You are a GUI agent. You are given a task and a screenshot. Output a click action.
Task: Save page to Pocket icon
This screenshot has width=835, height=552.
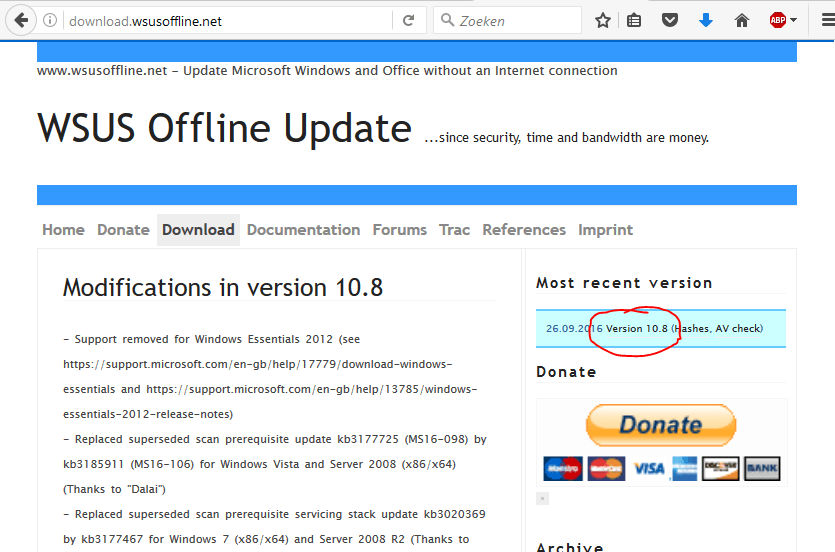[x=670, y=21]
